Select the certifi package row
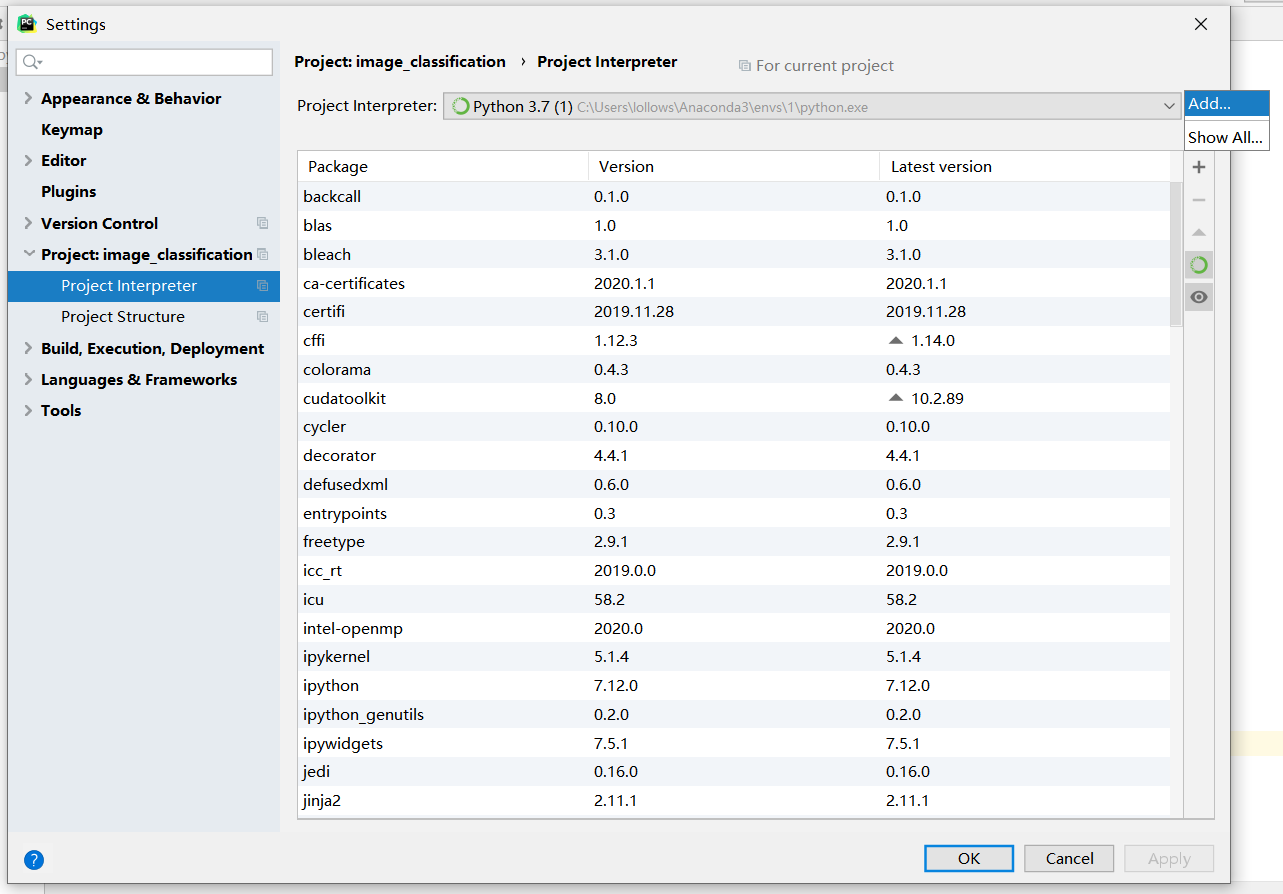The width and height of the screenshot is (1283, 894). pyautogui.click(x=734, y=312)
